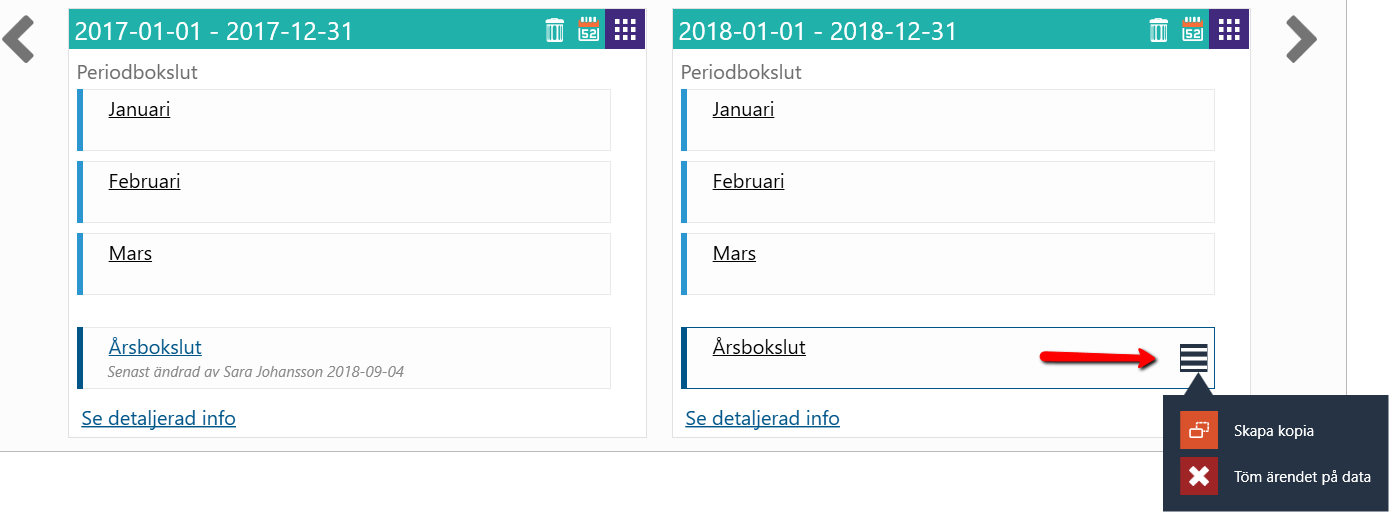Viewport: 1398px width, 516px height.
Task: Open Januari in the 2017 period
Action: coord(139,109)
